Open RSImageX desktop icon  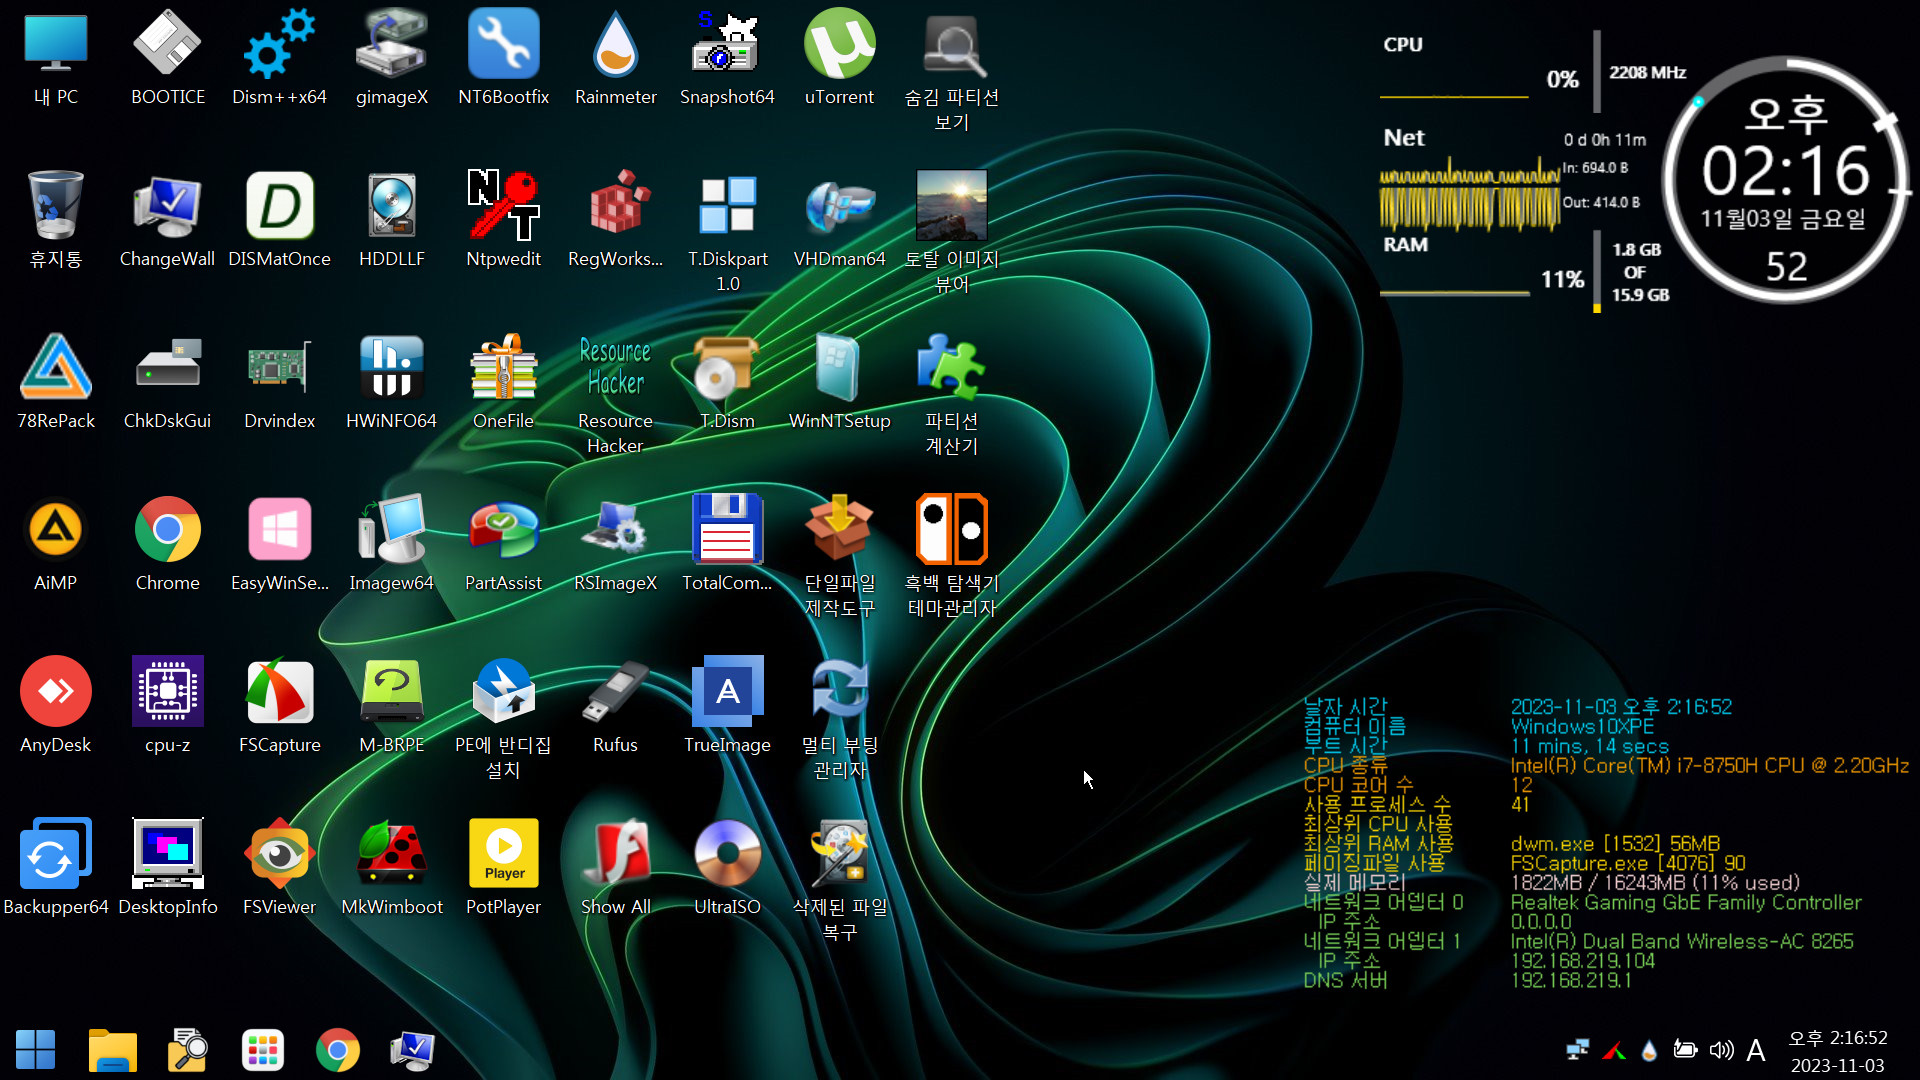click(616, 544)
